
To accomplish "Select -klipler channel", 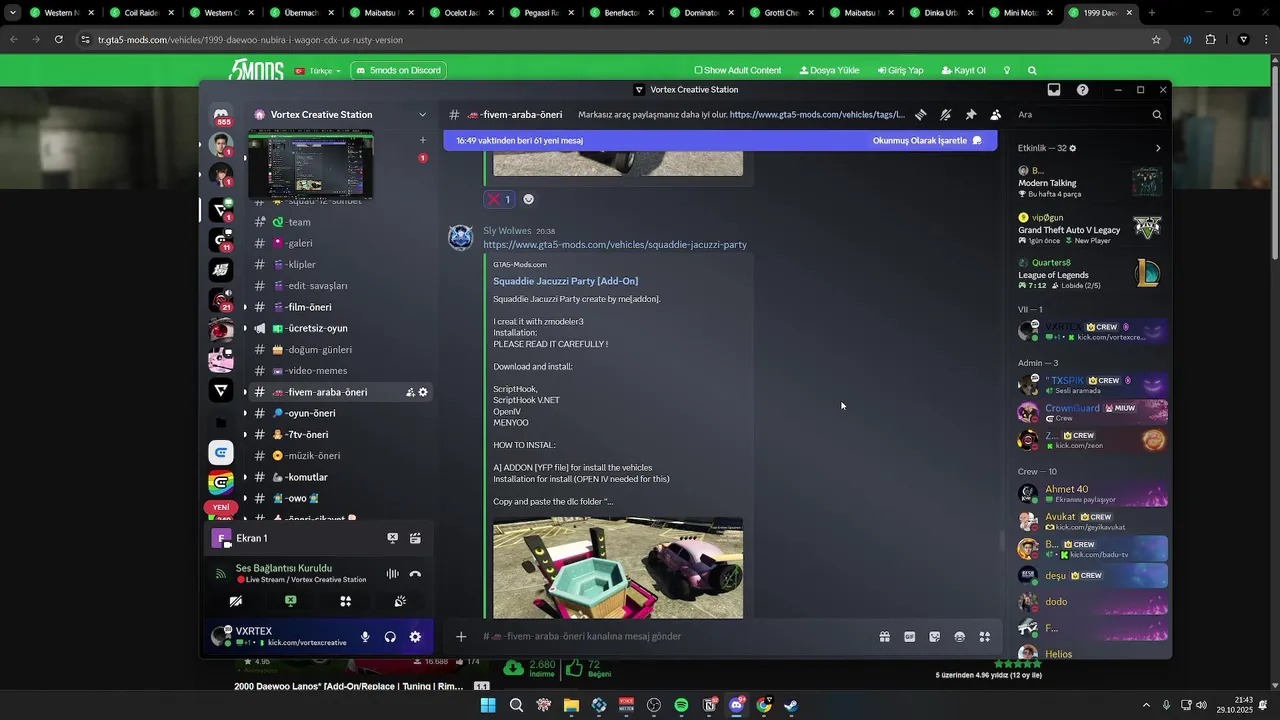I will [340, 265].
